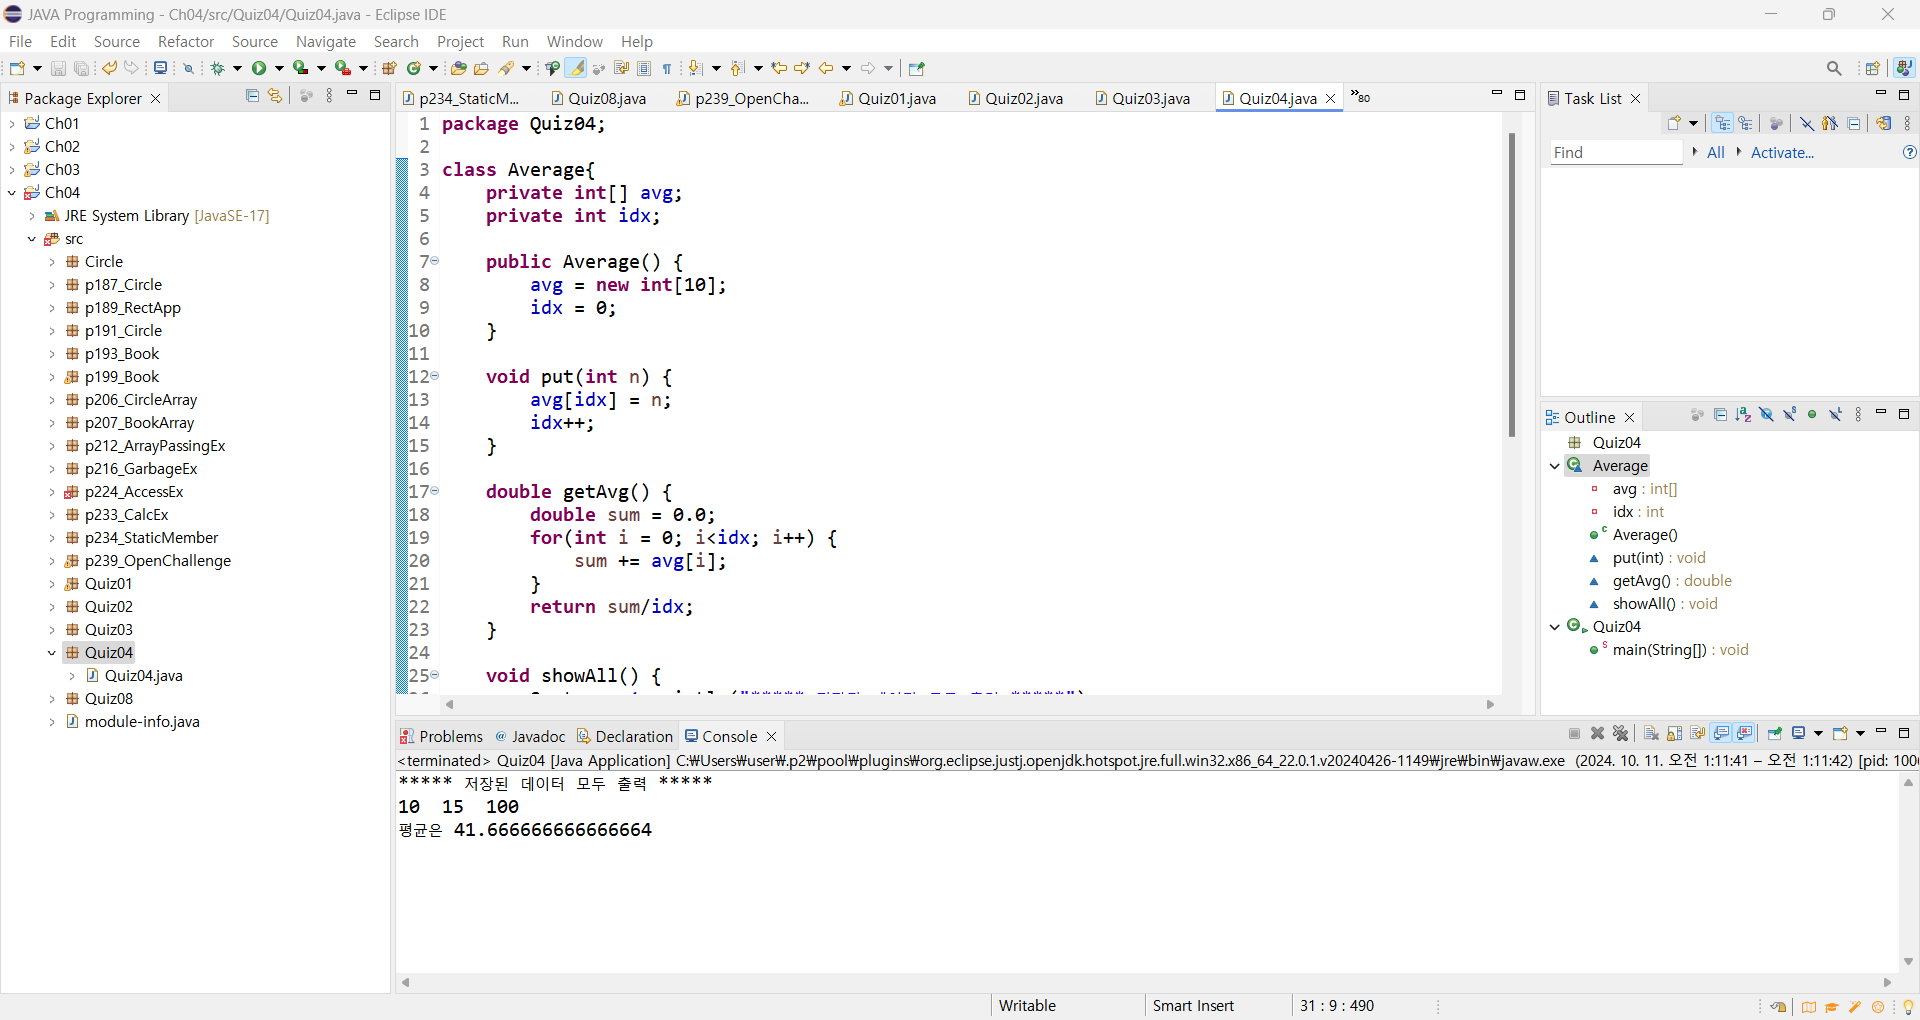Image resolution: width=1920 pixels, height=1020 pixels.
Task: Click the New Task icon in Task List
Action: pos(1674,123)
